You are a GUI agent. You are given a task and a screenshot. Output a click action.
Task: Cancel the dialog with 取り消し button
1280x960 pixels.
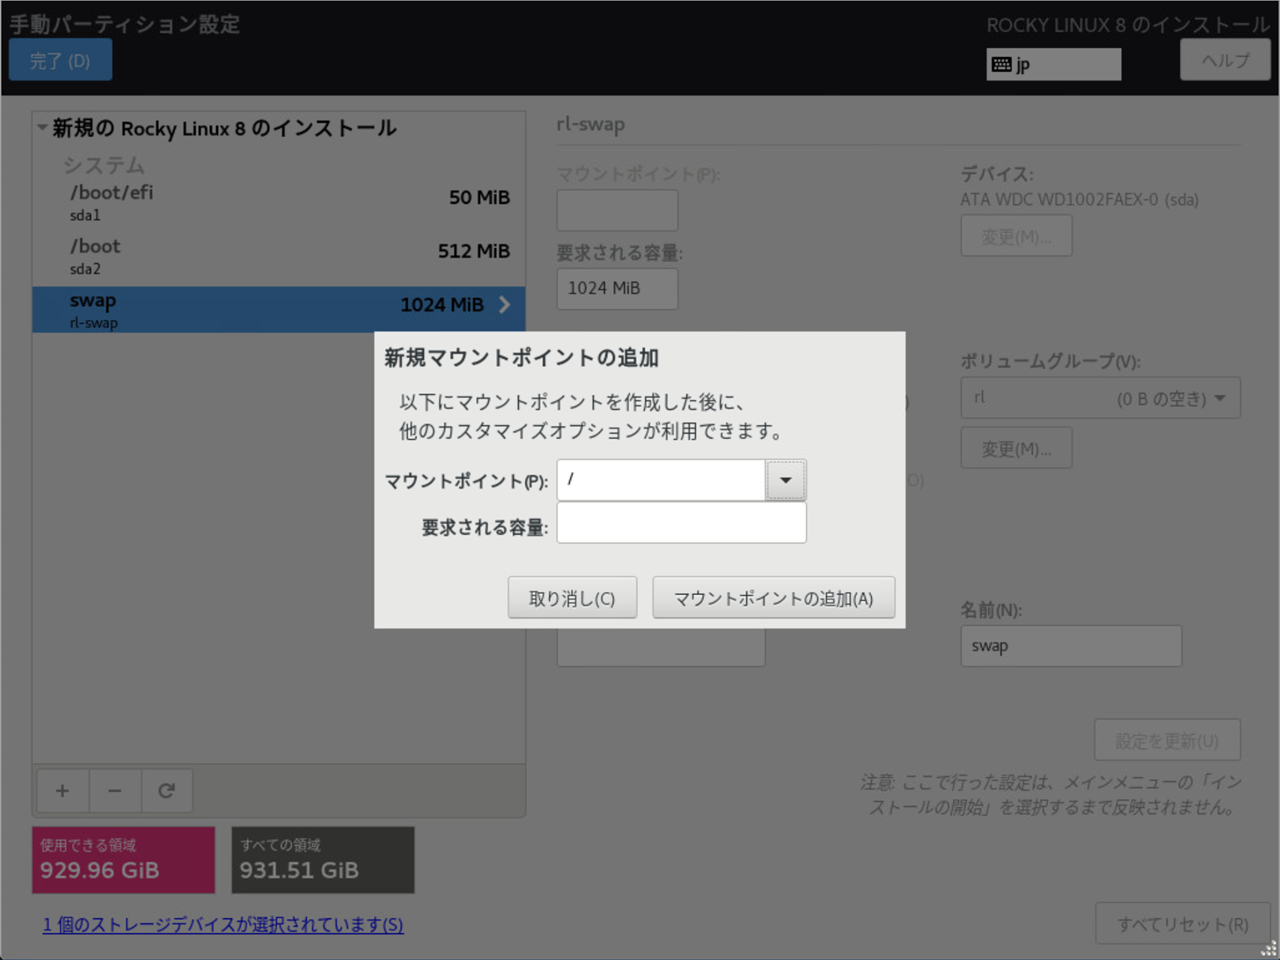tap(572, 598)
